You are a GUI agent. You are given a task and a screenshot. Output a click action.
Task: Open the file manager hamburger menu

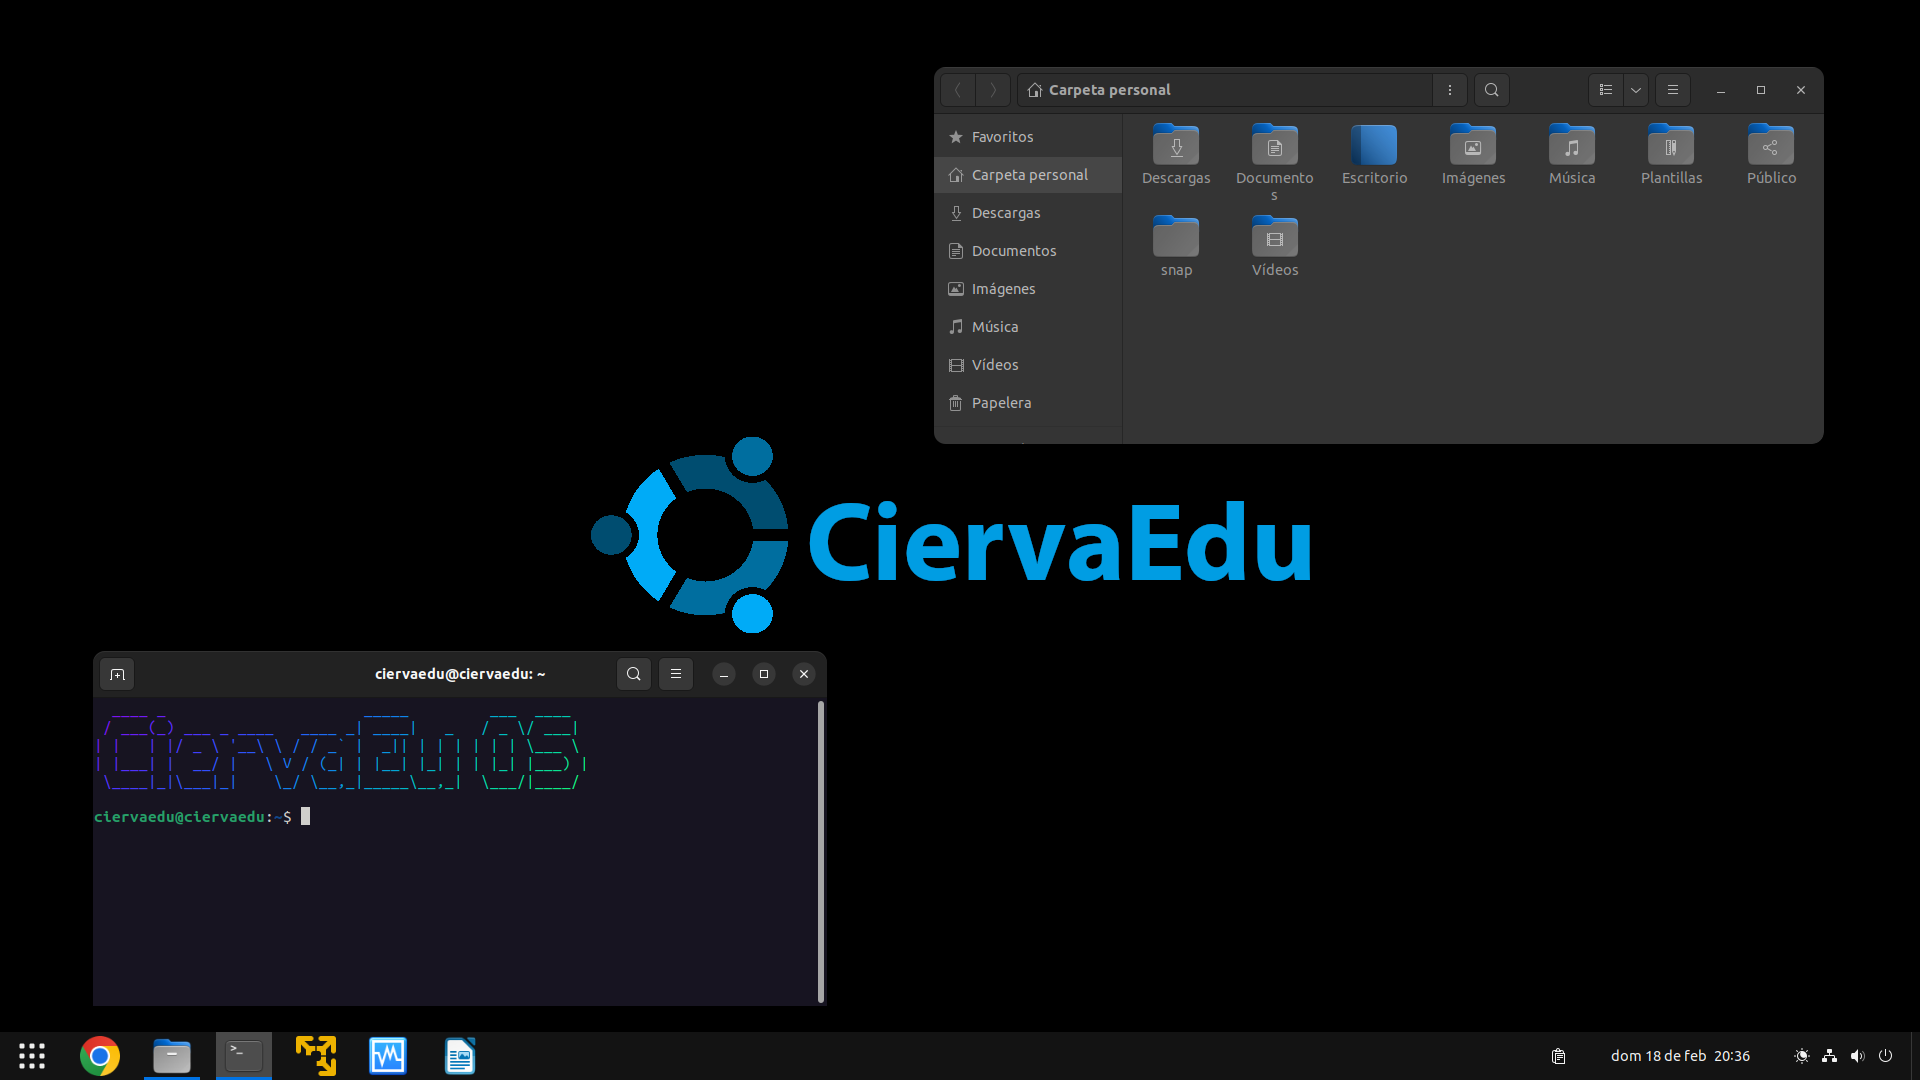1673,90
